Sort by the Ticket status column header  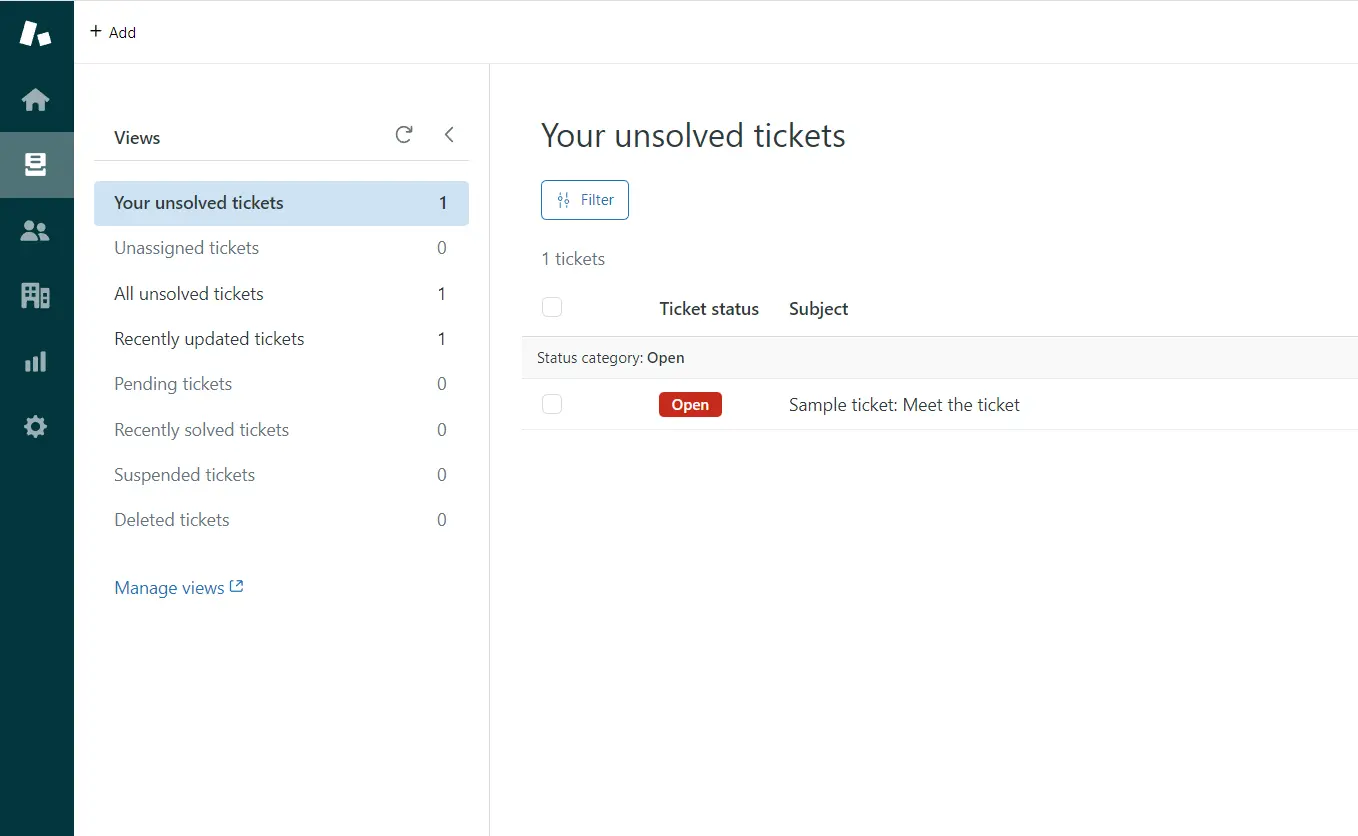coord(709,309)
